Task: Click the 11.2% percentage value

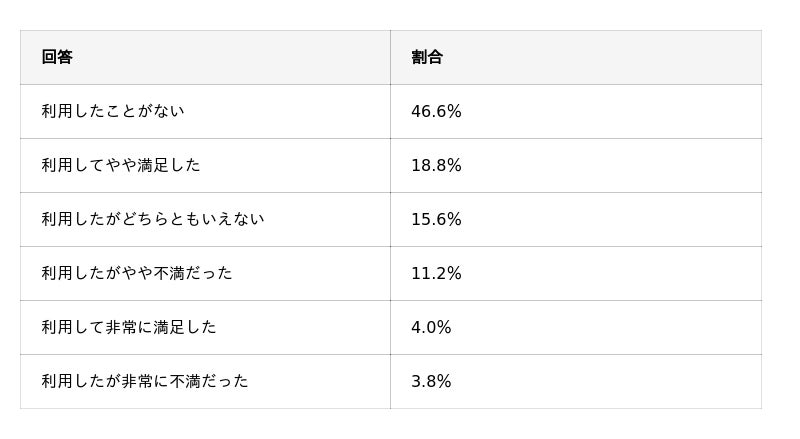Action: [436, 274]
